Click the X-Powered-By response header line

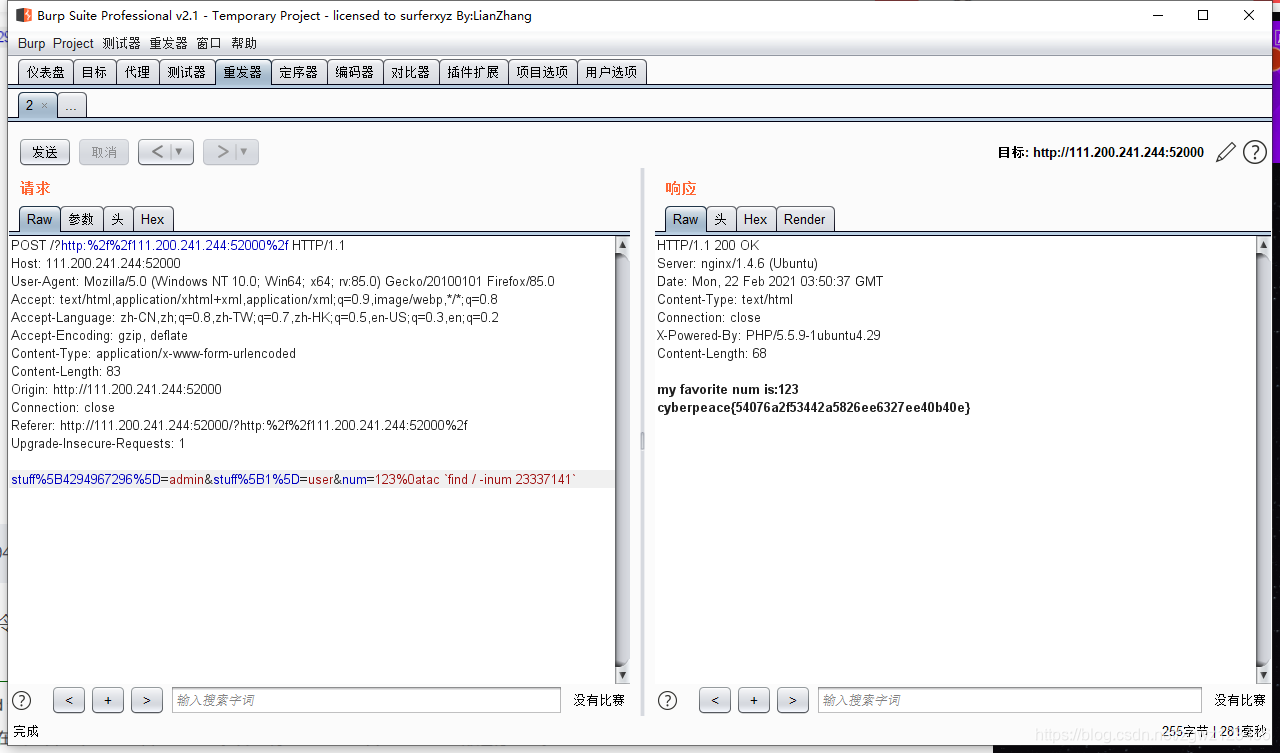[769, 336]
